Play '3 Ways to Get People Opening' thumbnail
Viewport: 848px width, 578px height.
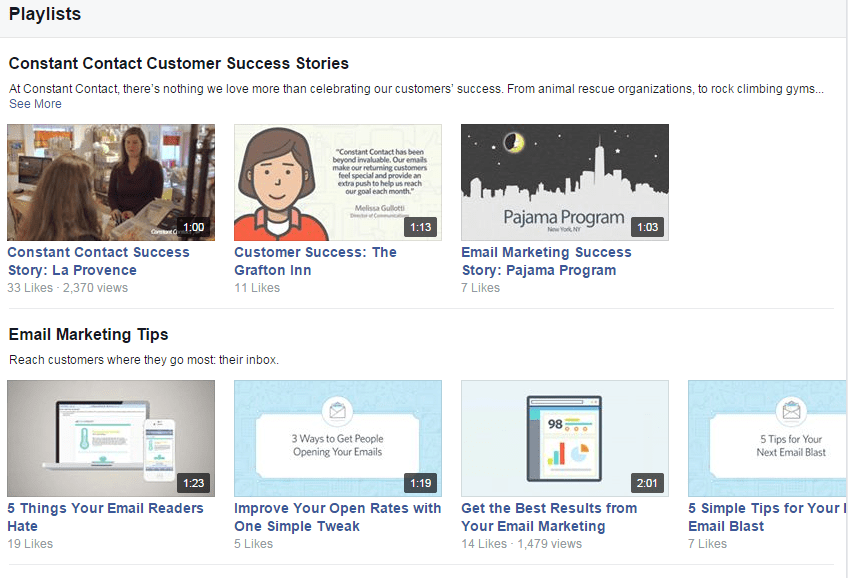tap(337, 438)
